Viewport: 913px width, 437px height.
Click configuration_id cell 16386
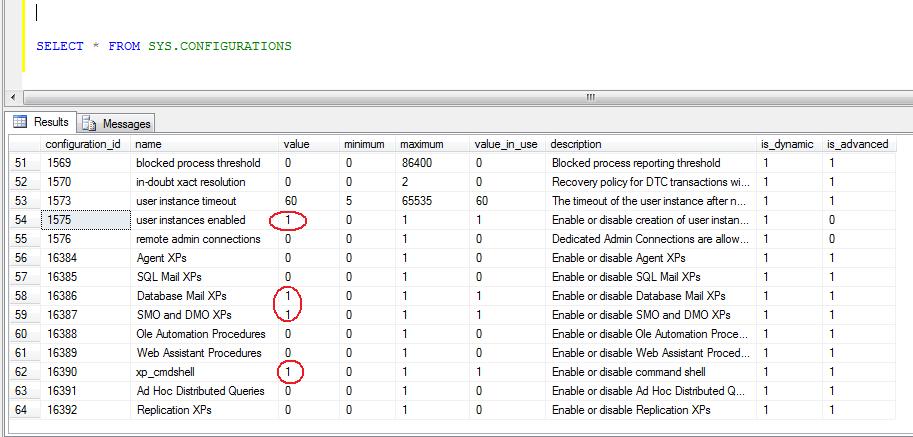[86, 296]
